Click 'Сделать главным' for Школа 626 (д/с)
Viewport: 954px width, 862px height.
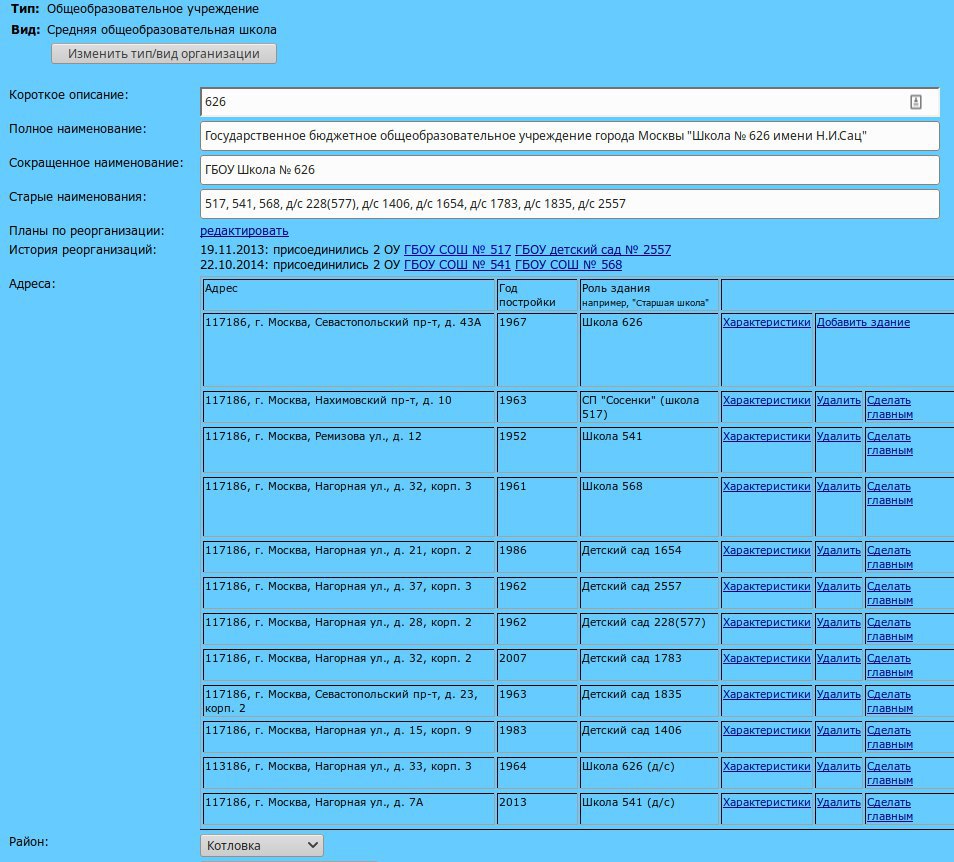pos(890,772)
